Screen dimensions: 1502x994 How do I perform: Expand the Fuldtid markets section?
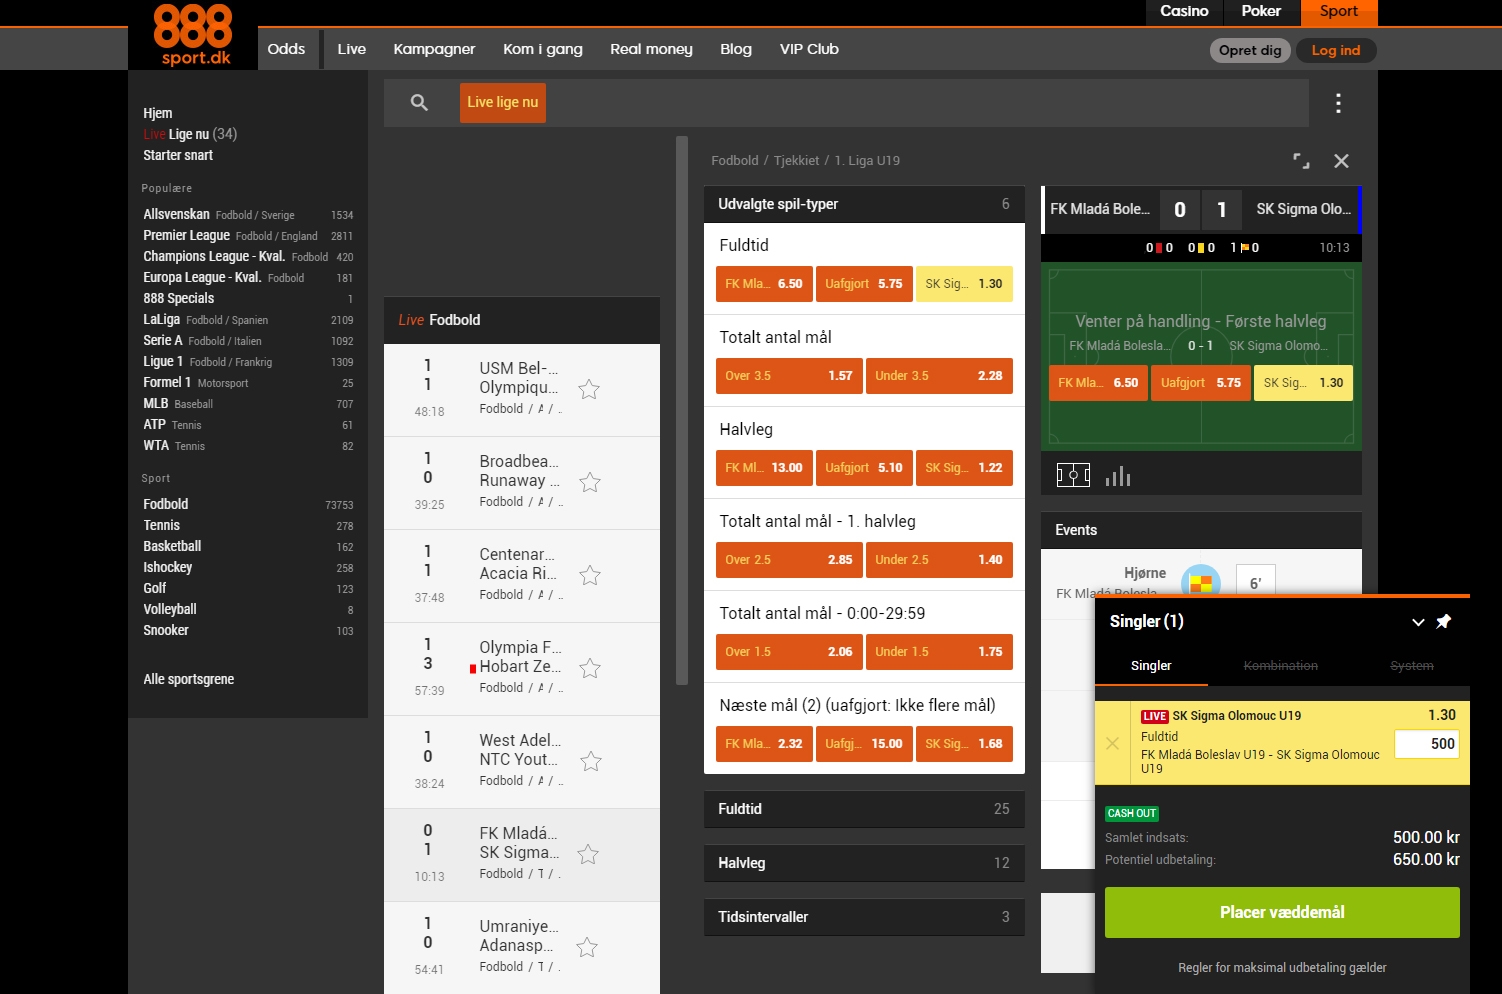tap(863, 809)
